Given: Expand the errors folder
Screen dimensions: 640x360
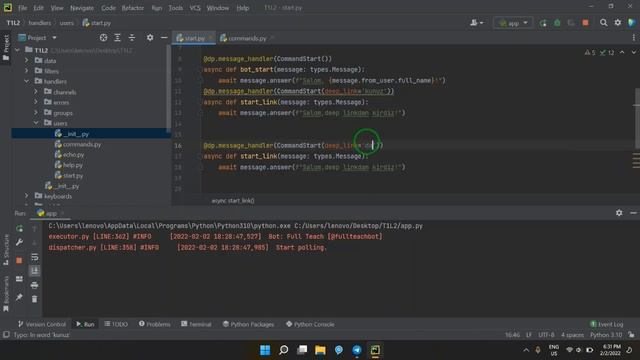Looking at the screenshot, I should coord(36,102).
